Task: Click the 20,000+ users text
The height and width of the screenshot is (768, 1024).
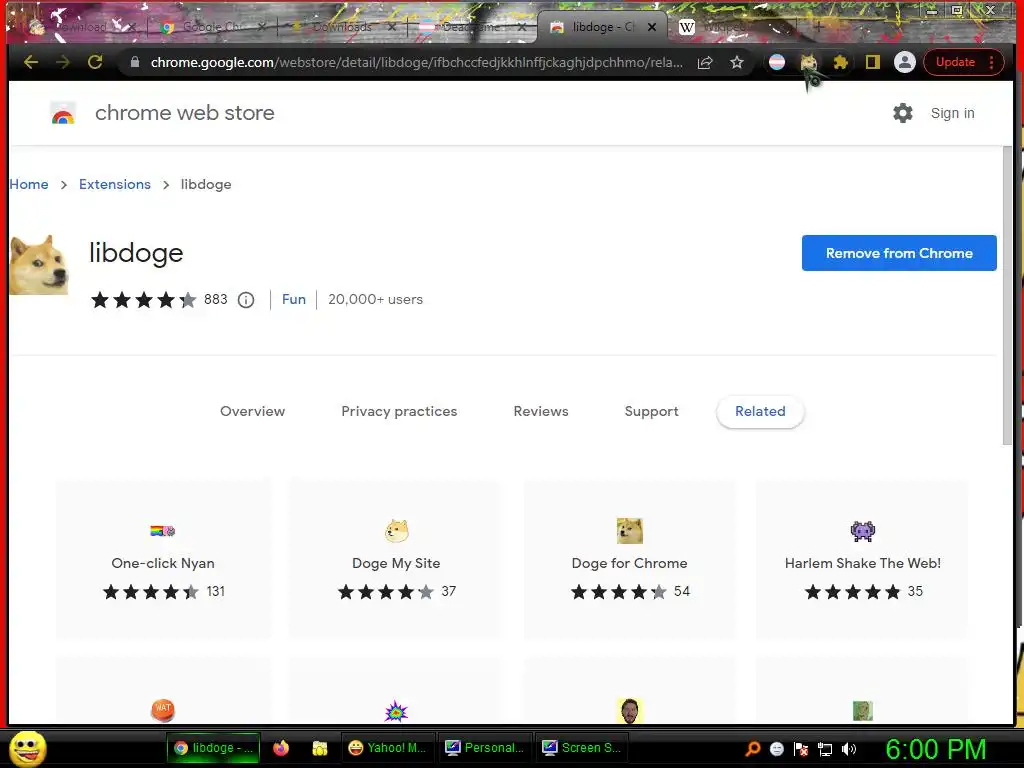Action: 376,299
